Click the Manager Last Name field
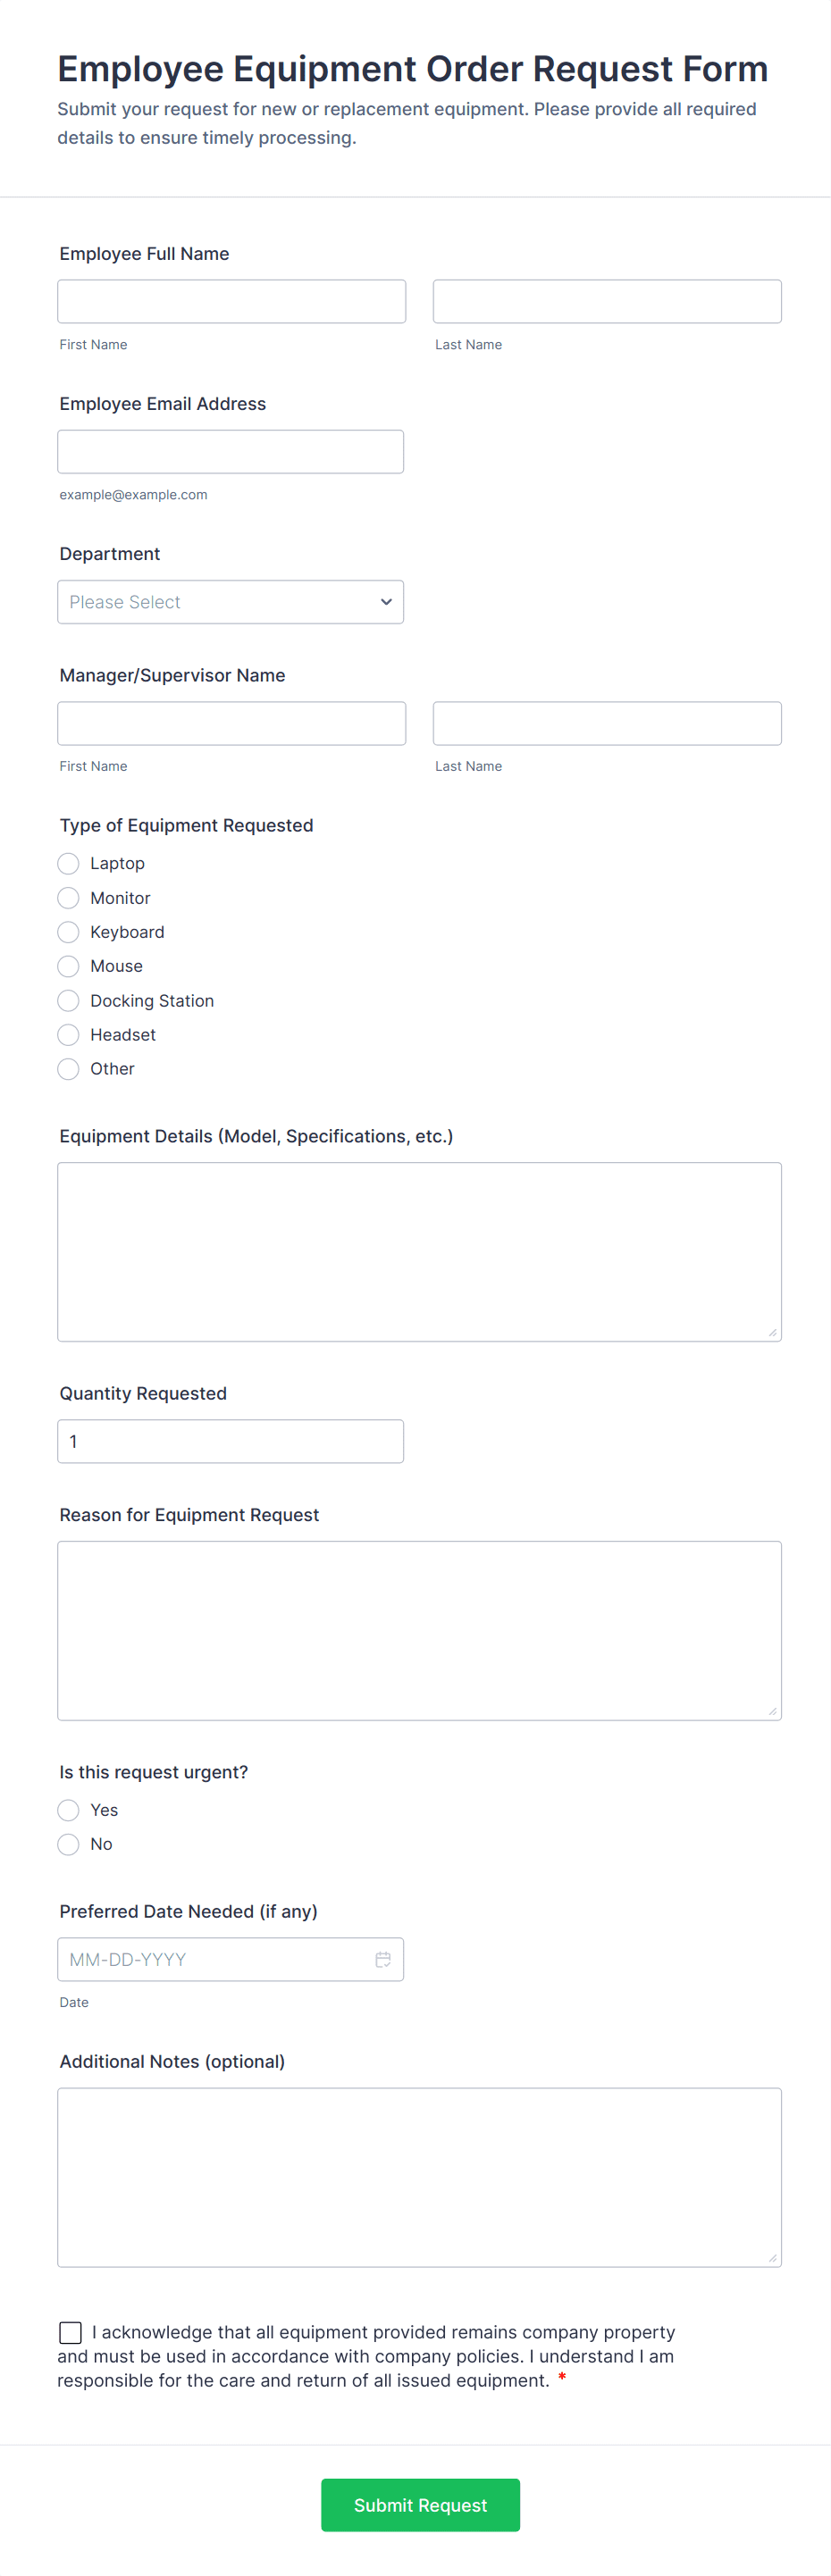This screenshot has height=2576, width=831. [606, 723]
